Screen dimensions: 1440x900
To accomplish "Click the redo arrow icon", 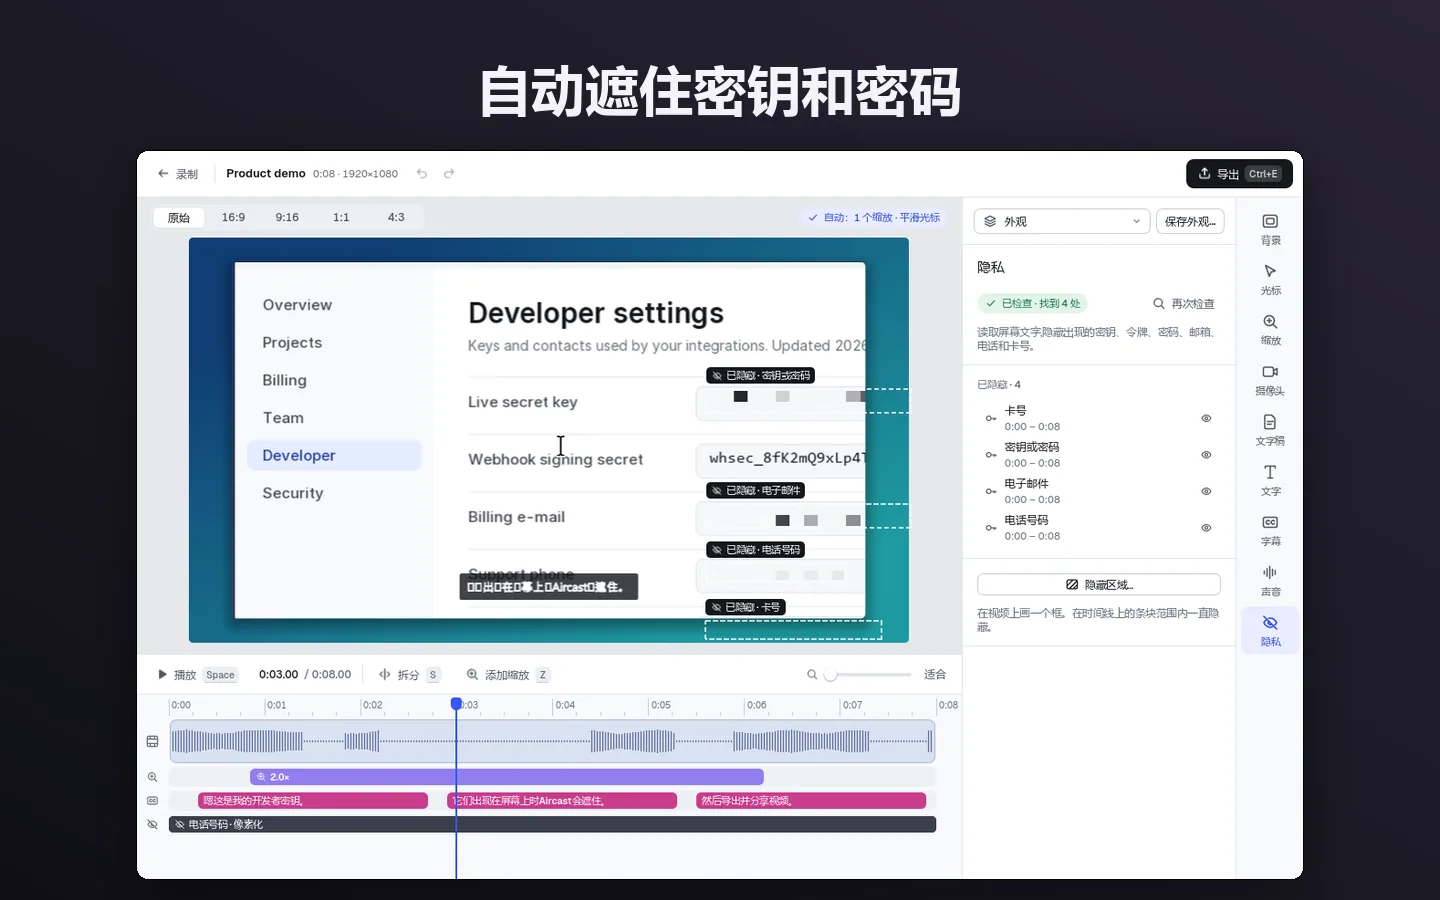I will coord(449,174).
